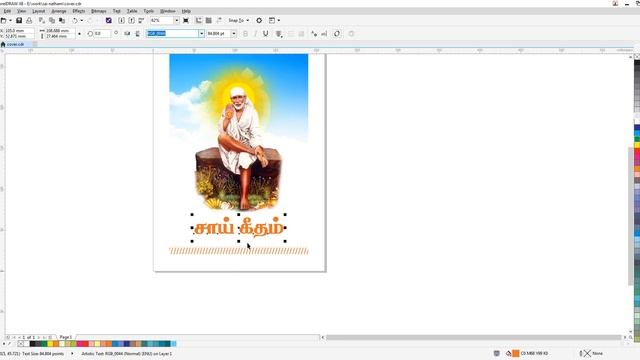The image size is (640, 360).
Task: Click the Application launcher icon
Action: pyautogui.click(x=272, y=20)
